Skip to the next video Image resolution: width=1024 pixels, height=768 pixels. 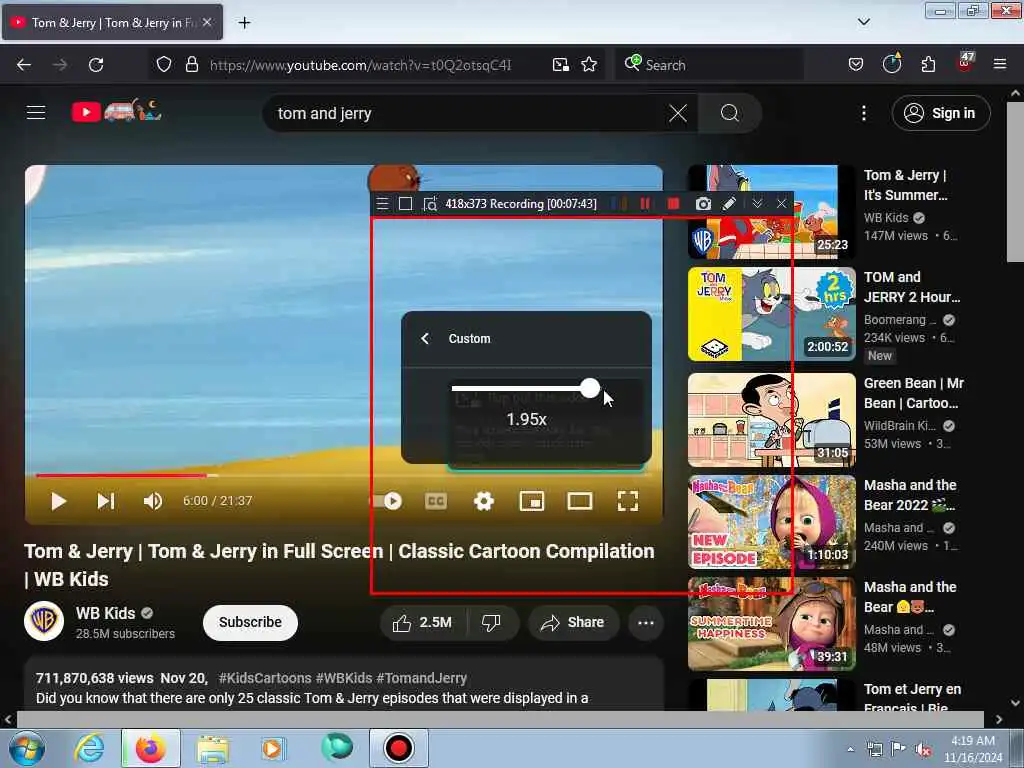[106, 501]
